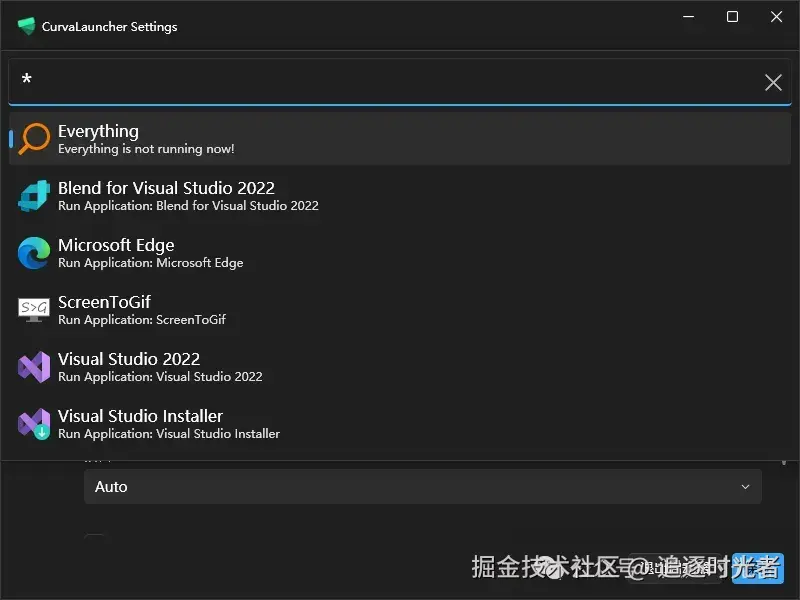Click the Visual Studio Installer icon
The image size is (800, 600).
coord(34,423)
